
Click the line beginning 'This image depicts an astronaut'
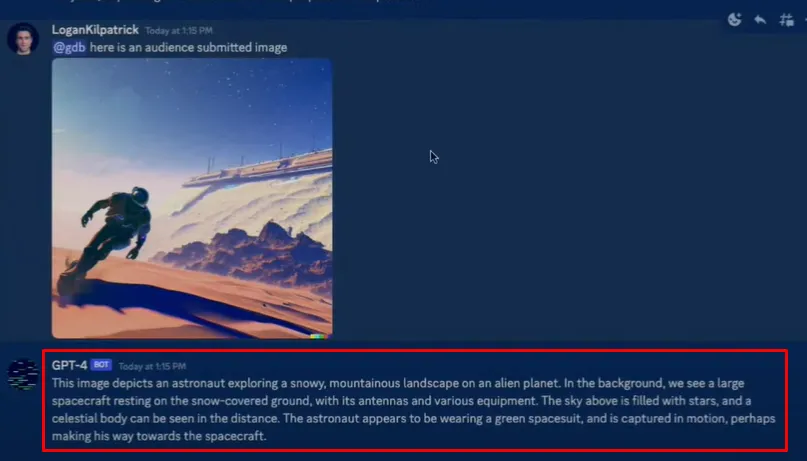pyautogui.click(x=398, y=383)
